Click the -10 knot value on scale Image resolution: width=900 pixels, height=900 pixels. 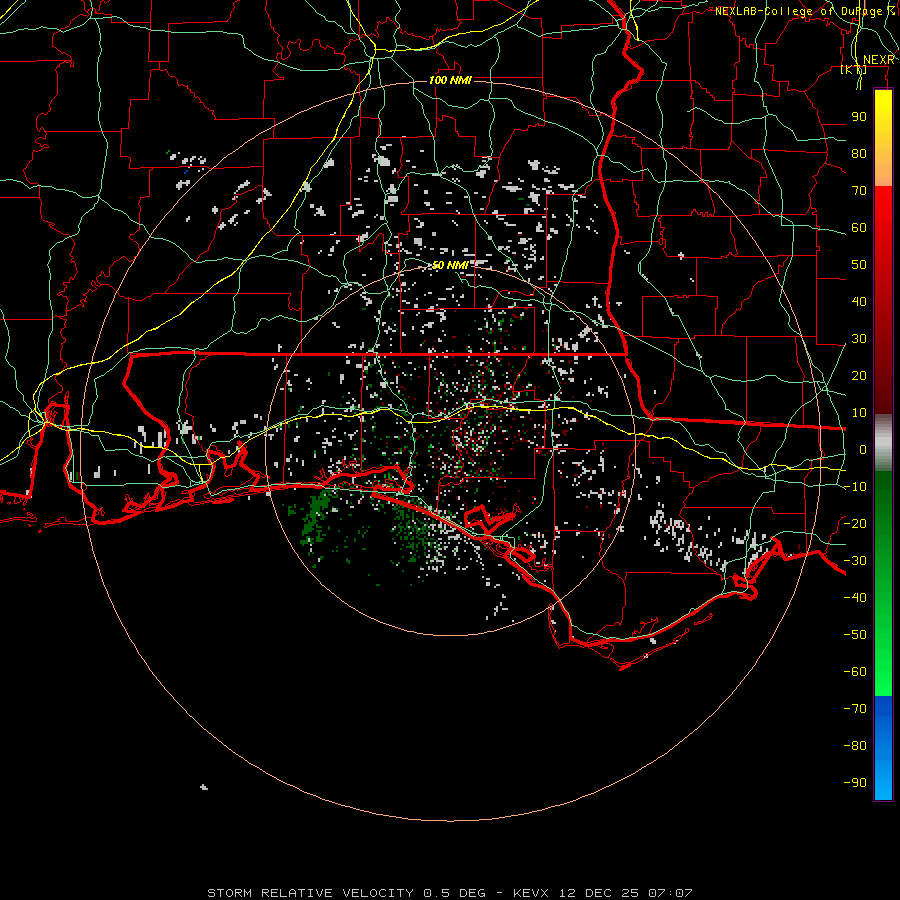pos(855,487)
